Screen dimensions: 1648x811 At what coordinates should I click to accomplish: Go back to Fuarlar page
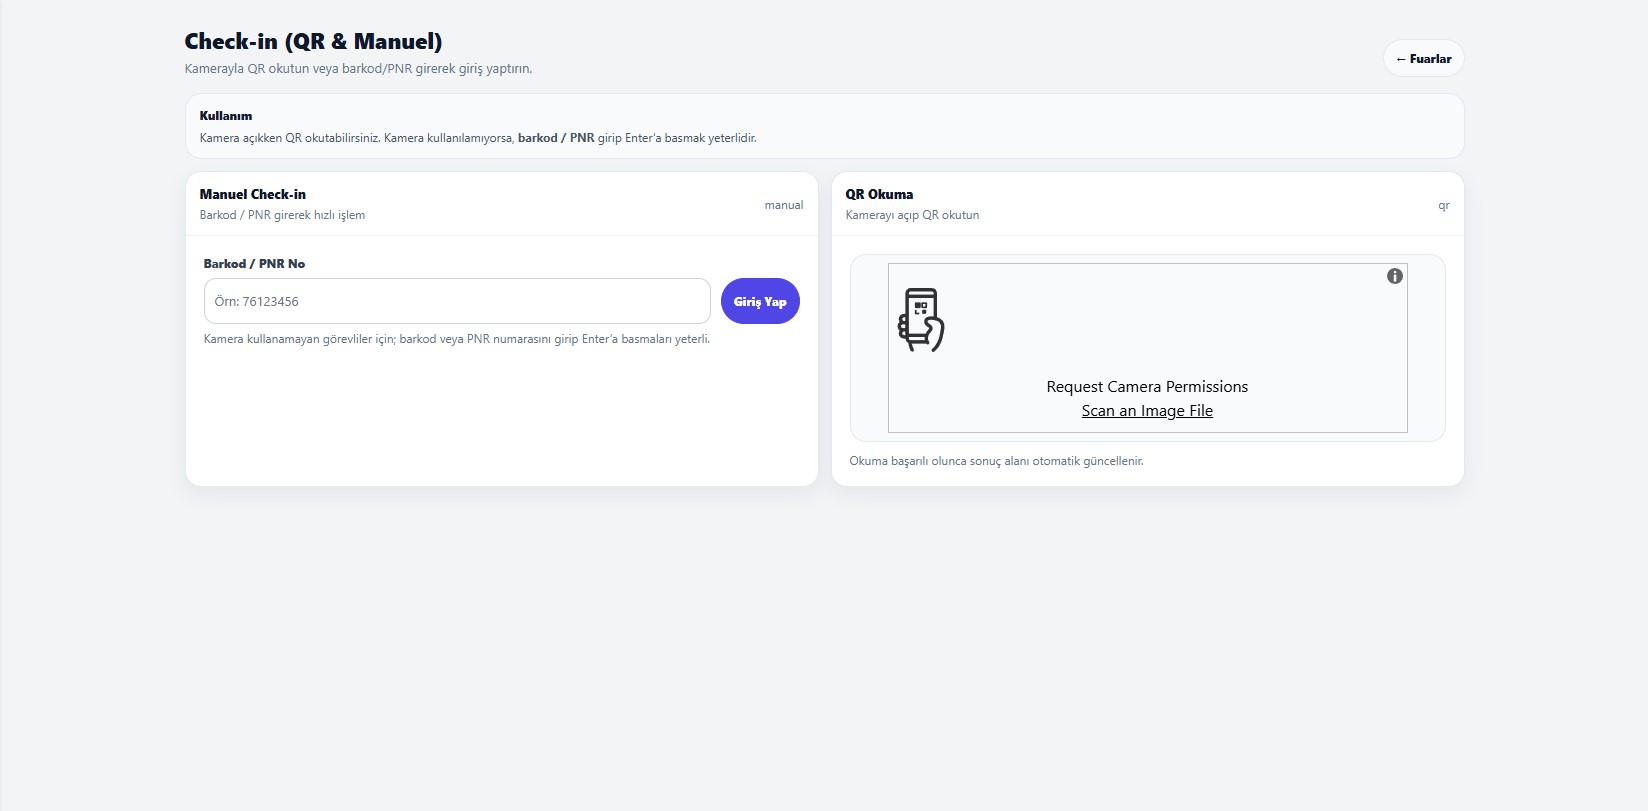[1423, 59]
